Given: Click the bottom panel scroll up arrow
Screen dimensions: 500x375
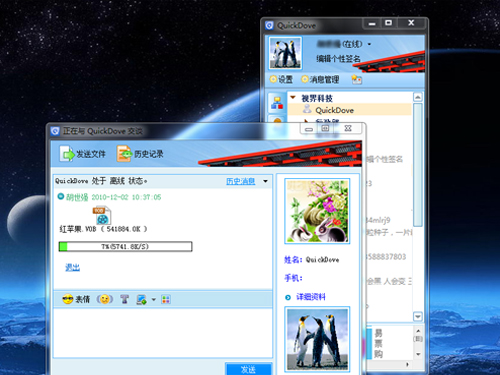Looking at the screenshot, I should coord(418,331).
